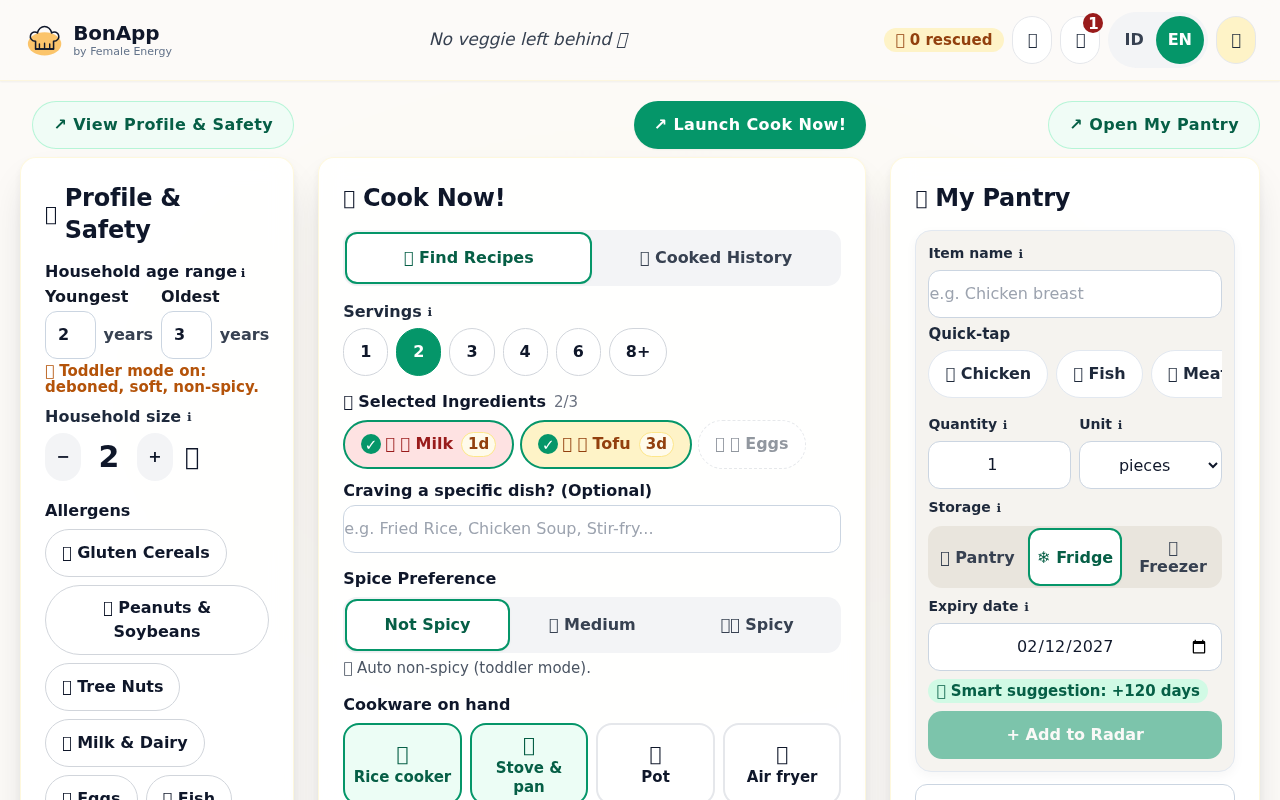Click the Youngest age input field
1280x800 pixels.
tap(70, 335)
